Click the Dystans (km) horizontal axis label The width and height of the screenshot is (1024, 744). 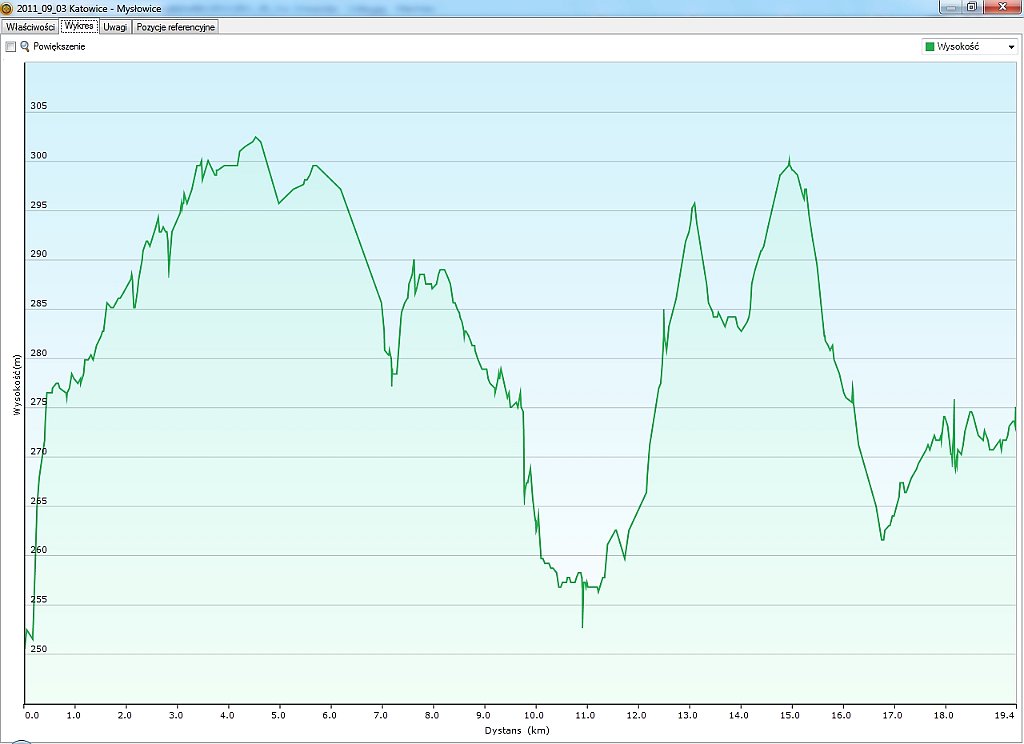(518, 731)
